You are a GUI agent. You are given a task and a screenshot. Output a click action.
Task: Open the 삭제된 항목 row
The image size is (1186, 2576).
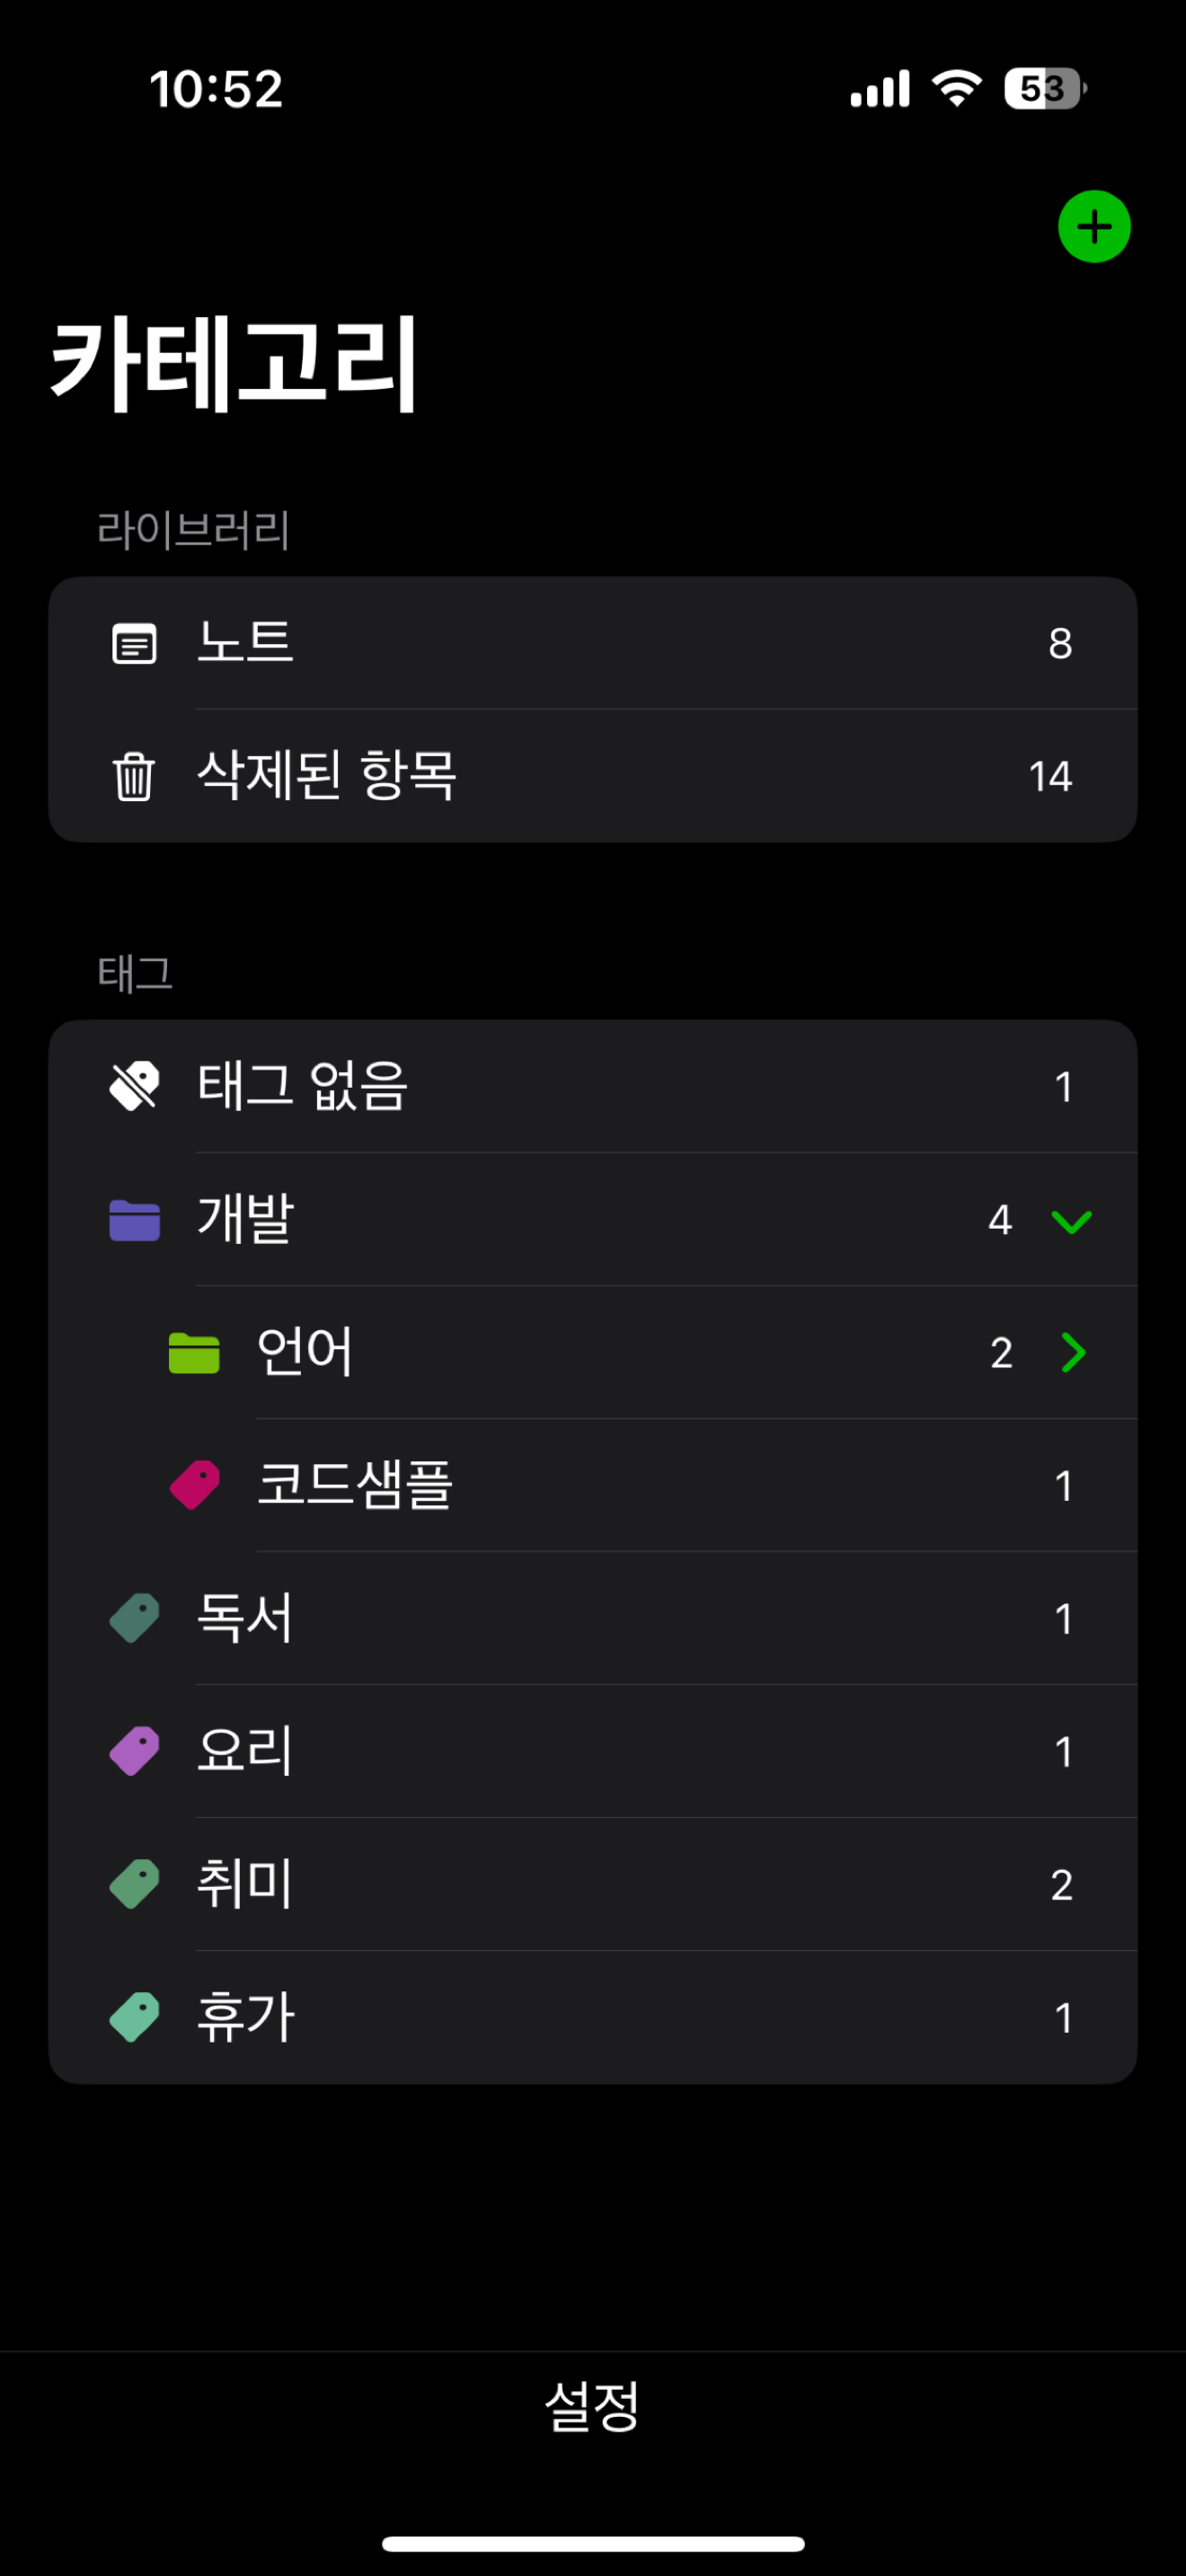pos(593,776)
